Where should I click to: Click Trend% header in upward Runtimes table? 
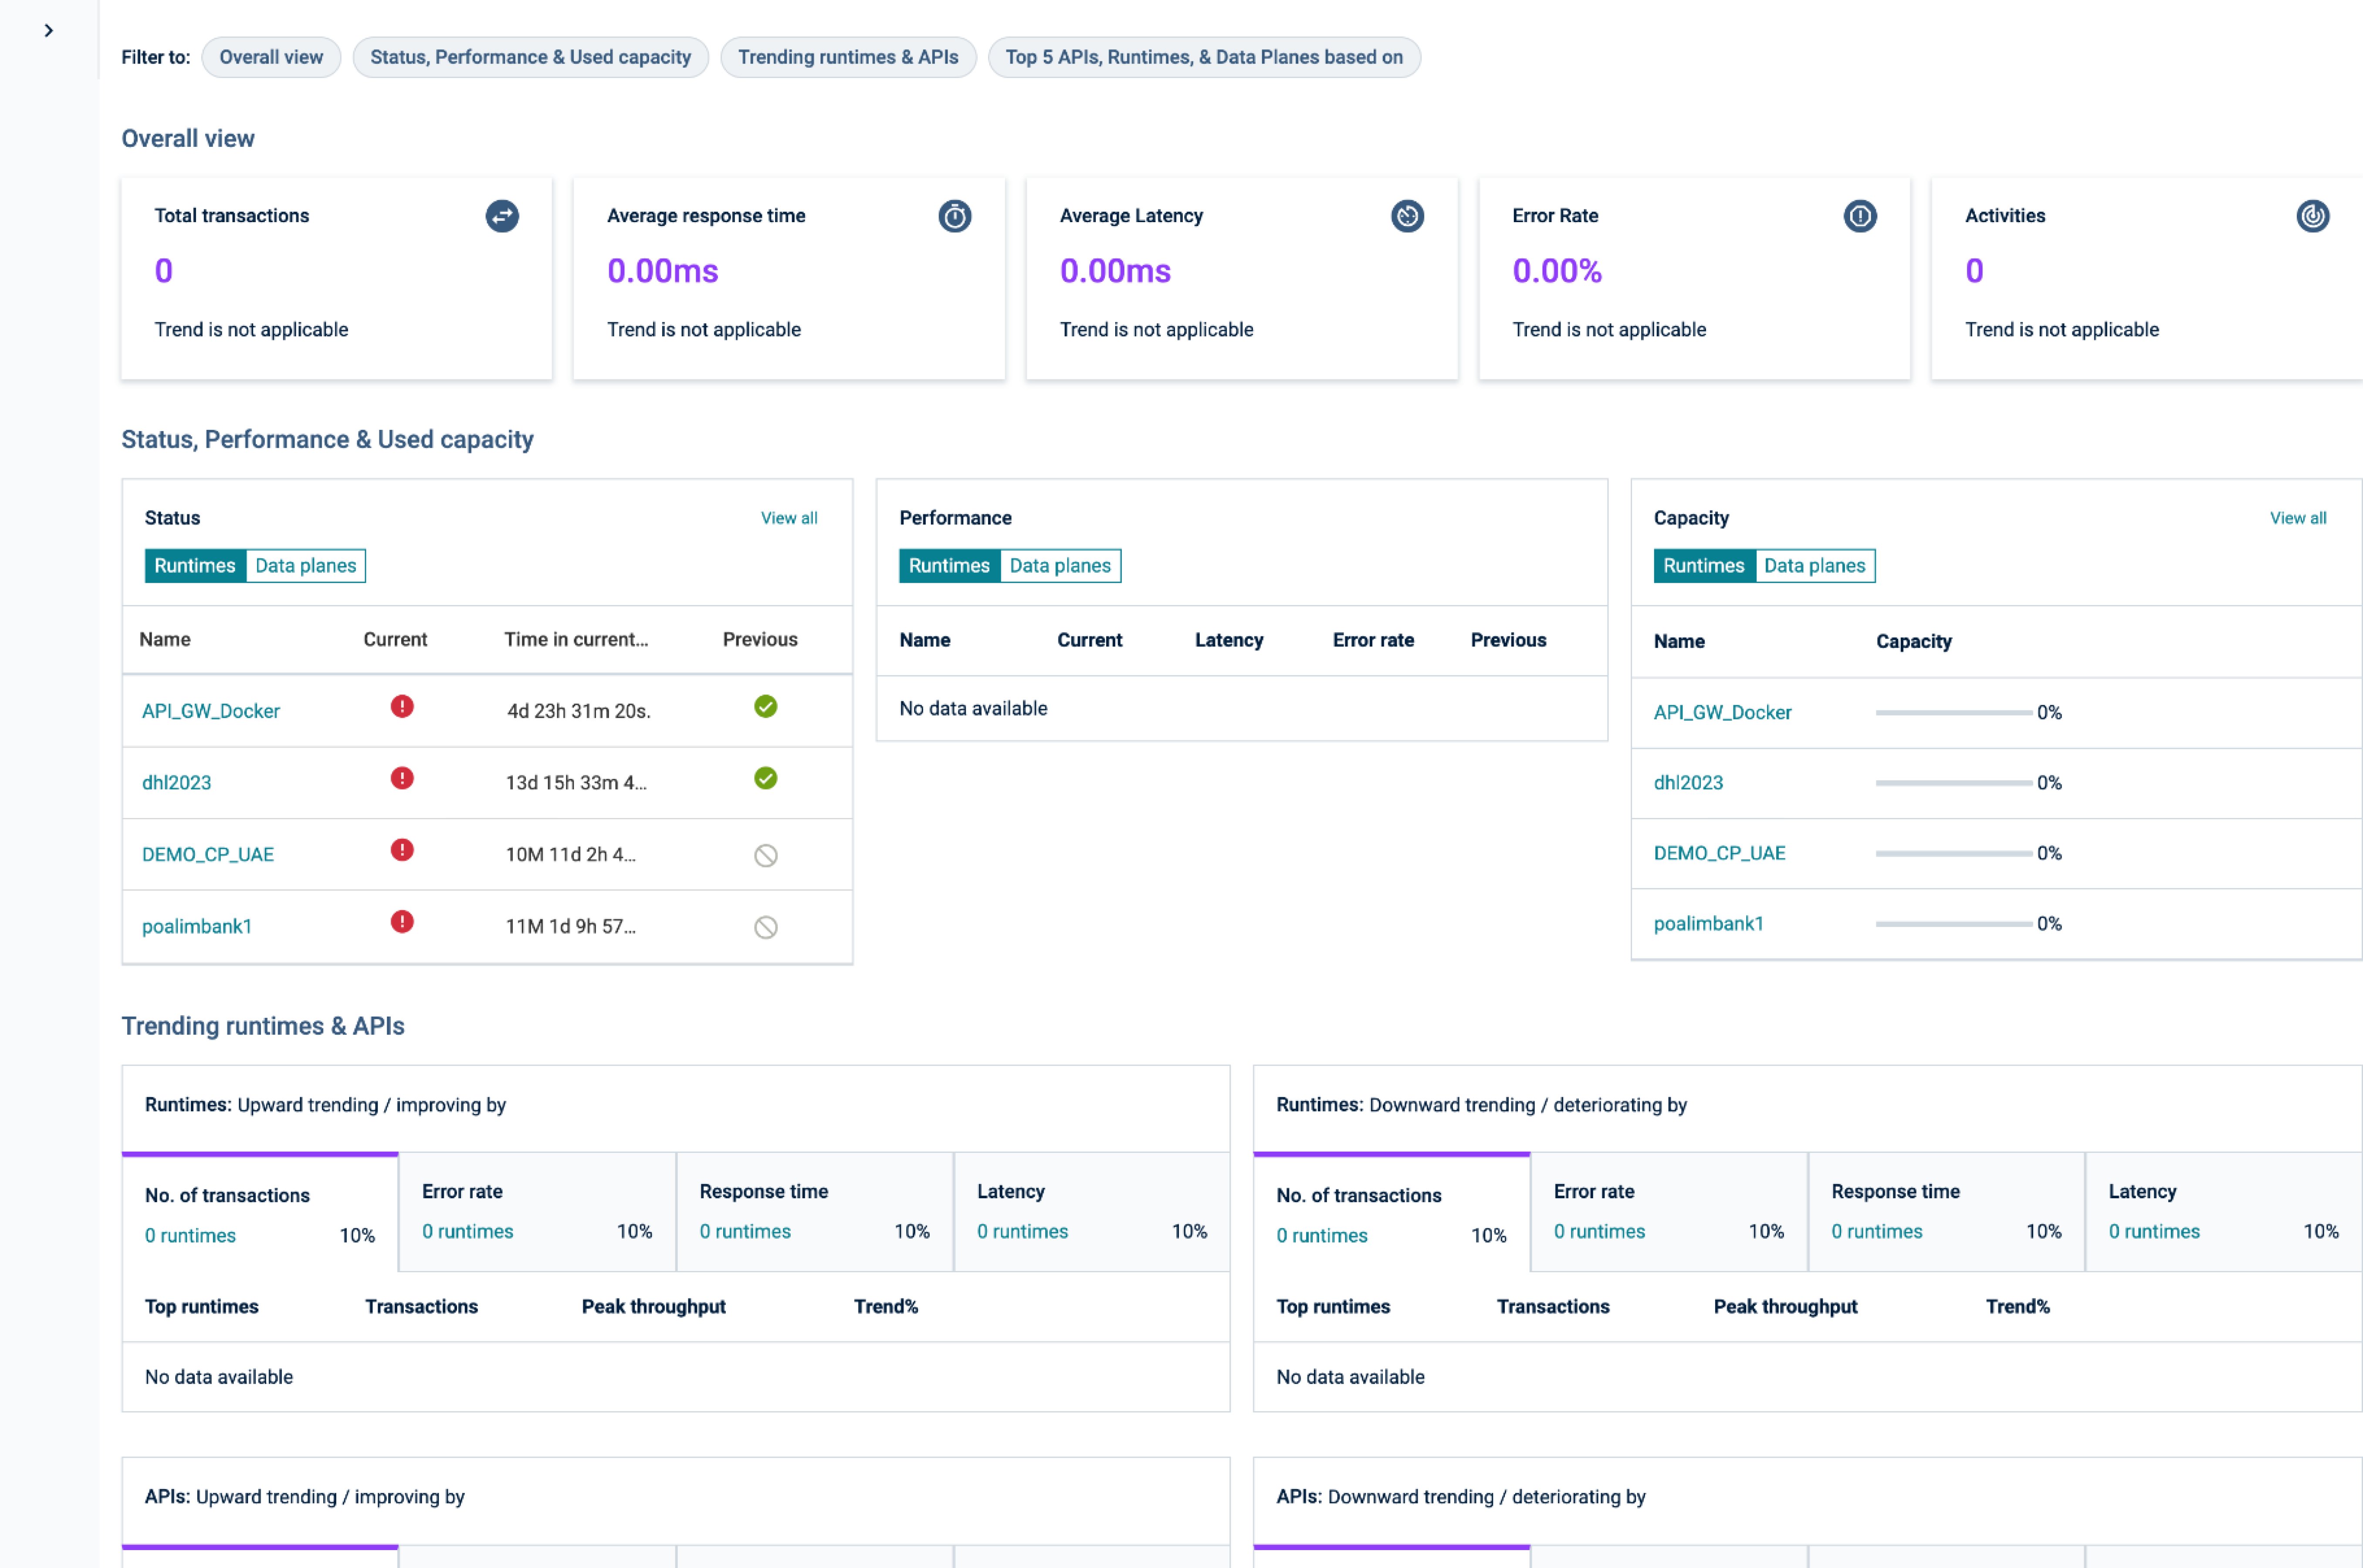[886, 1307]
